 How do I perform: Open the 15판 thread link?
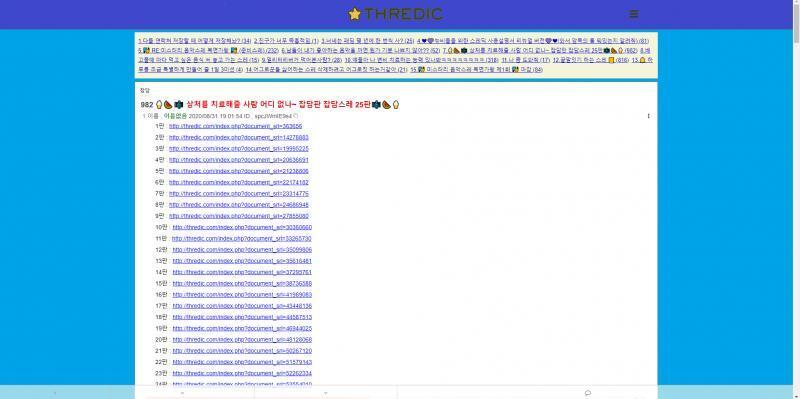[242, 284]
